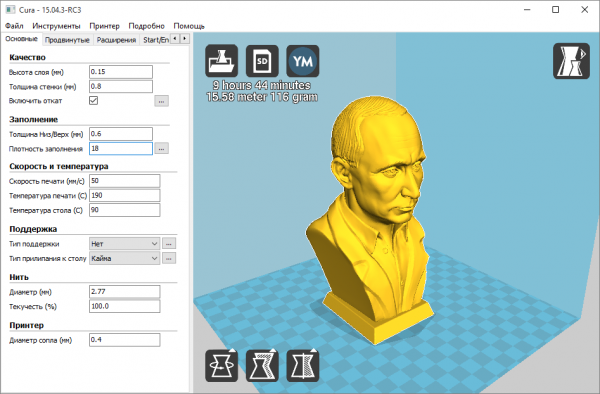
Task: Click the tab scroll left arrow
Action: 175,39
